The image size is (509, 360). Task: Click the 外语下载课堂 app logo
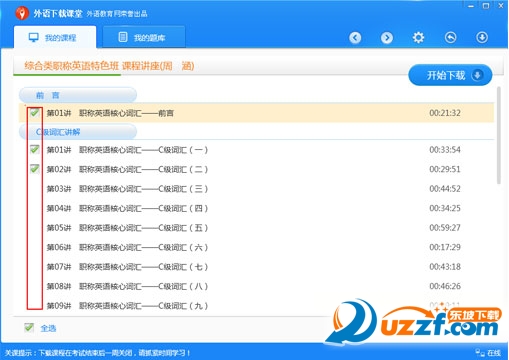click(22, 13)
